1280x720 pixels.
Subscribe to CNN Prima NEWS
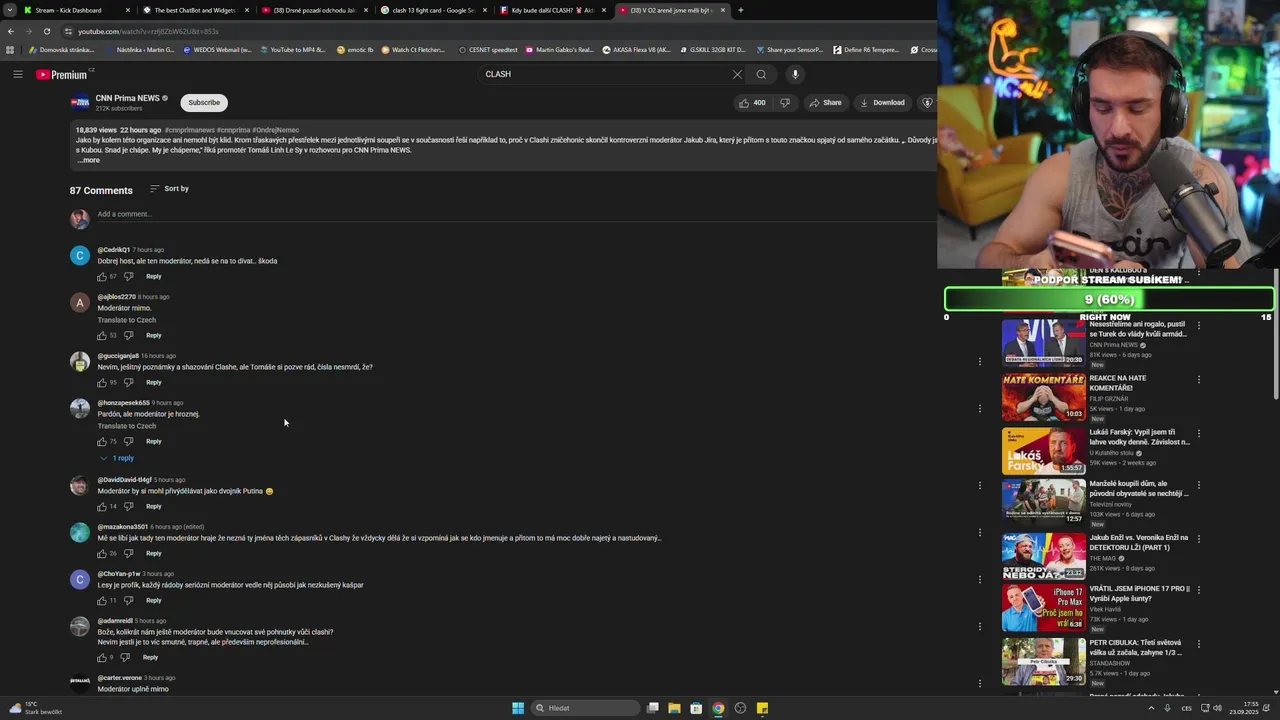(x=204, y=102)
